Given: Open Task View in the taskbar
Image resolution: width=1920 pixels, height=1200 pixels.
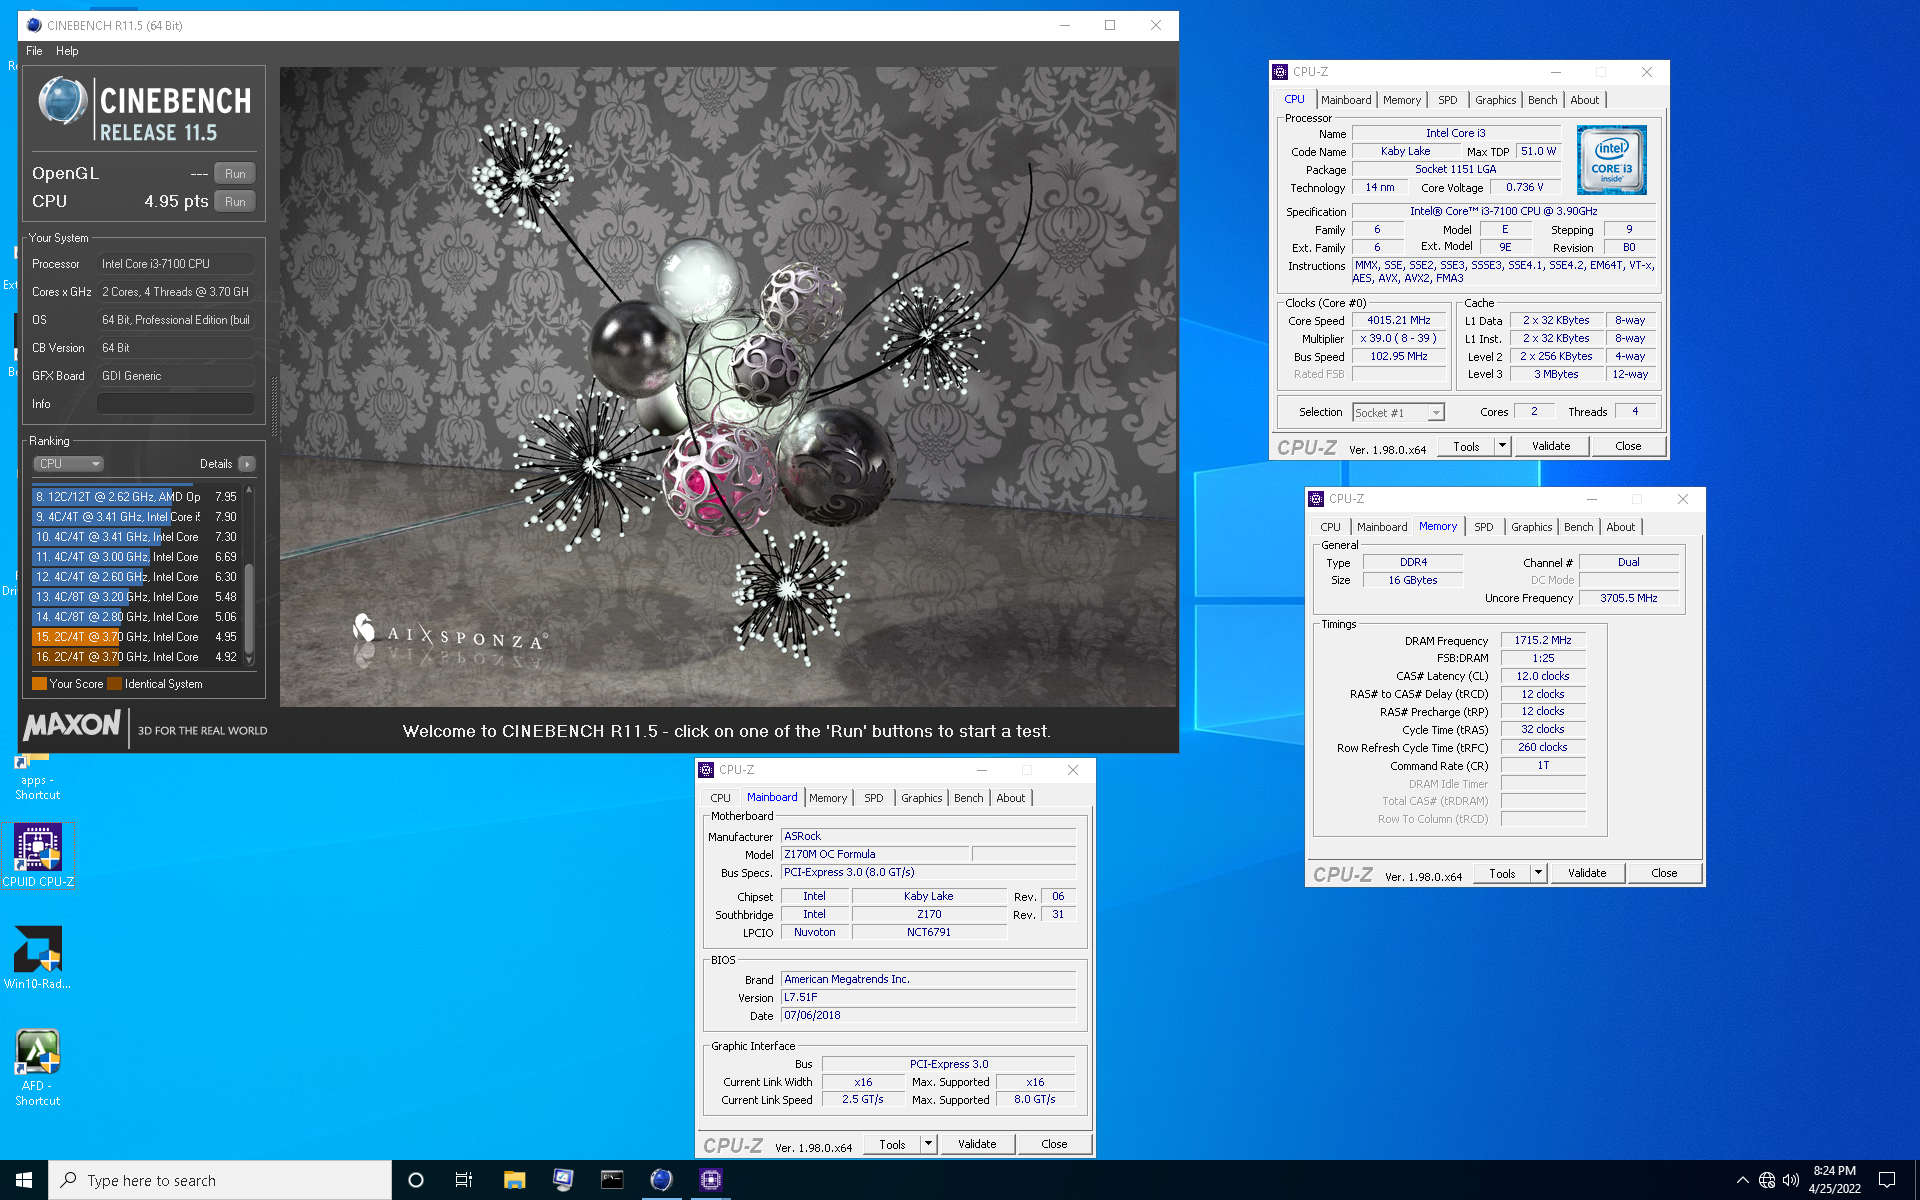Looking at the screenshot, I should tap(464, 1180).
